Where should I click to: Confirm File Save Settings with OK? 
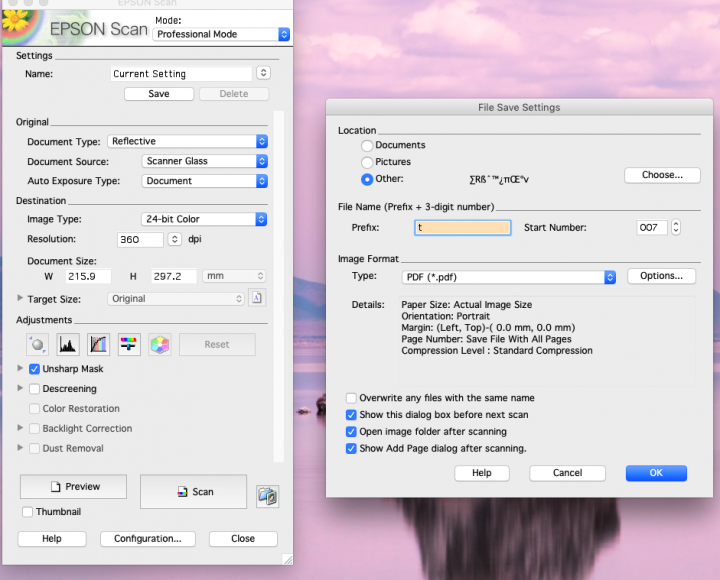pyautogui.click(x=656, y=473)
